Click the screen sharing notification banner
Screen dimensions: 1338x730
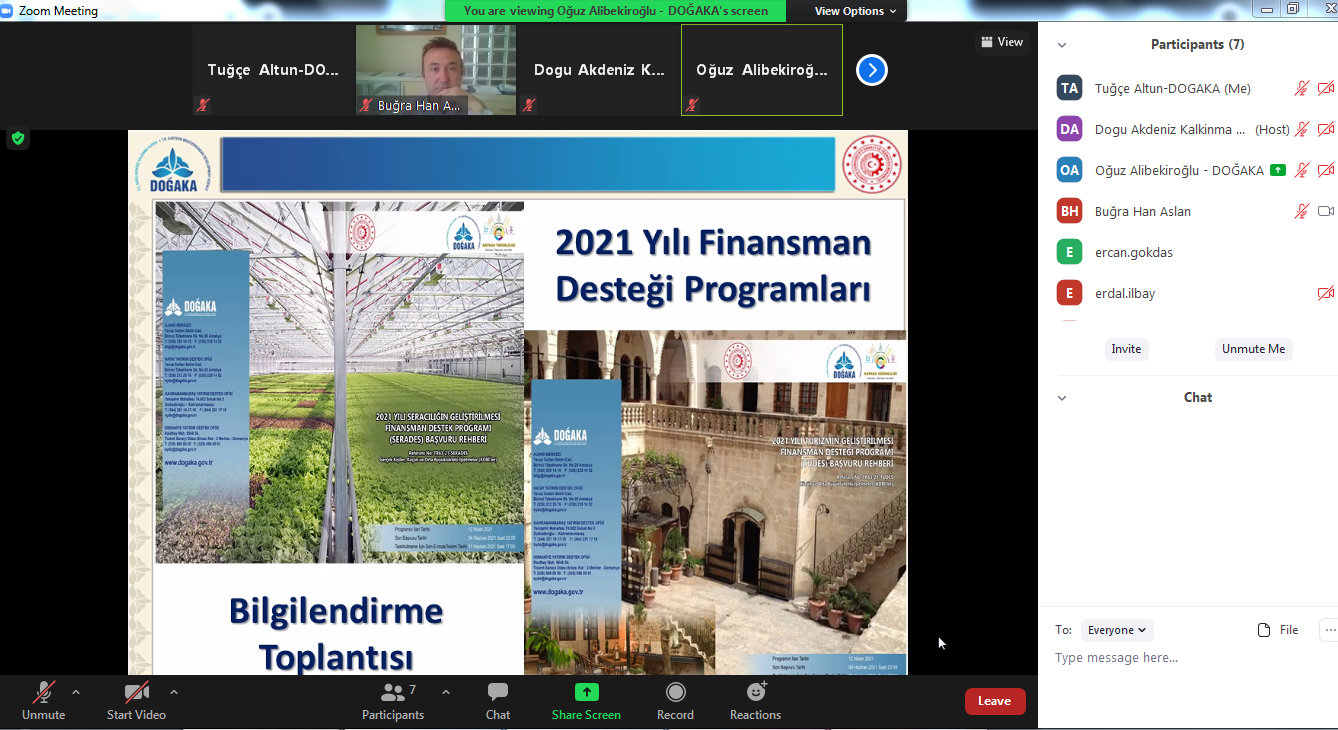[x=616, y=11]
